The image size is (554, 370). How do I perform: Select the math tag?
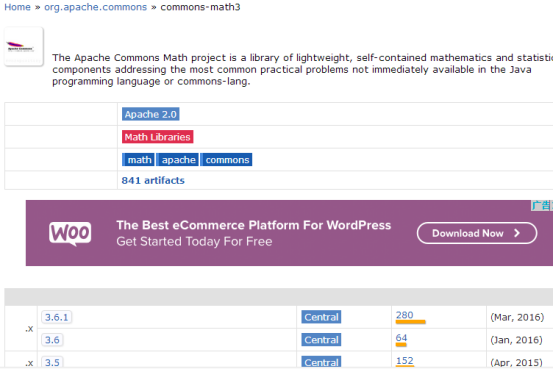[x=138, y=160]
